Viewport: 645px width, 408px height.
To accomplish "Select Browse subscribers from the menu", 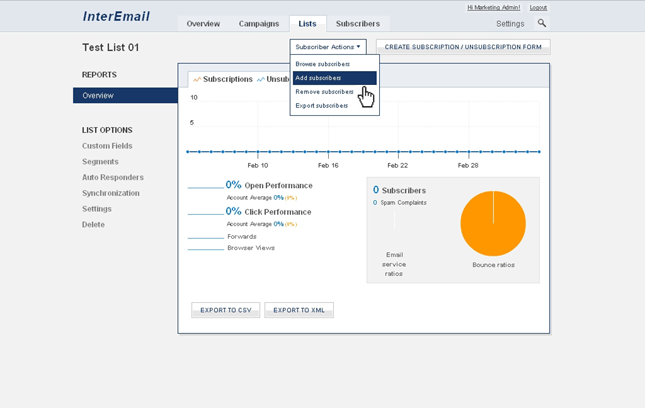I will click(x=322, y=64).
